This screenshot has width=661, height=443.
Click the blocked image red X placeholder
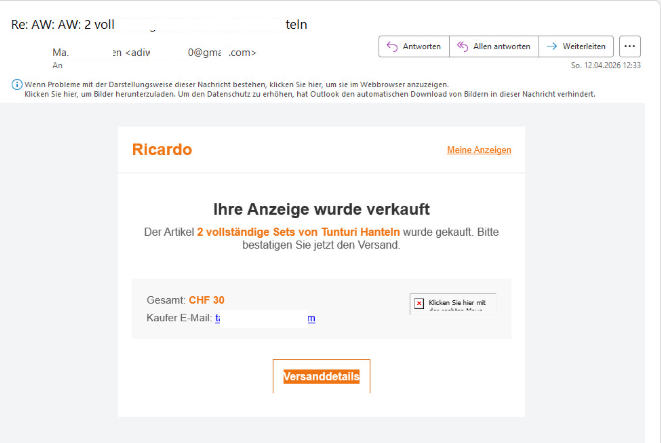(x=419, y=303)
